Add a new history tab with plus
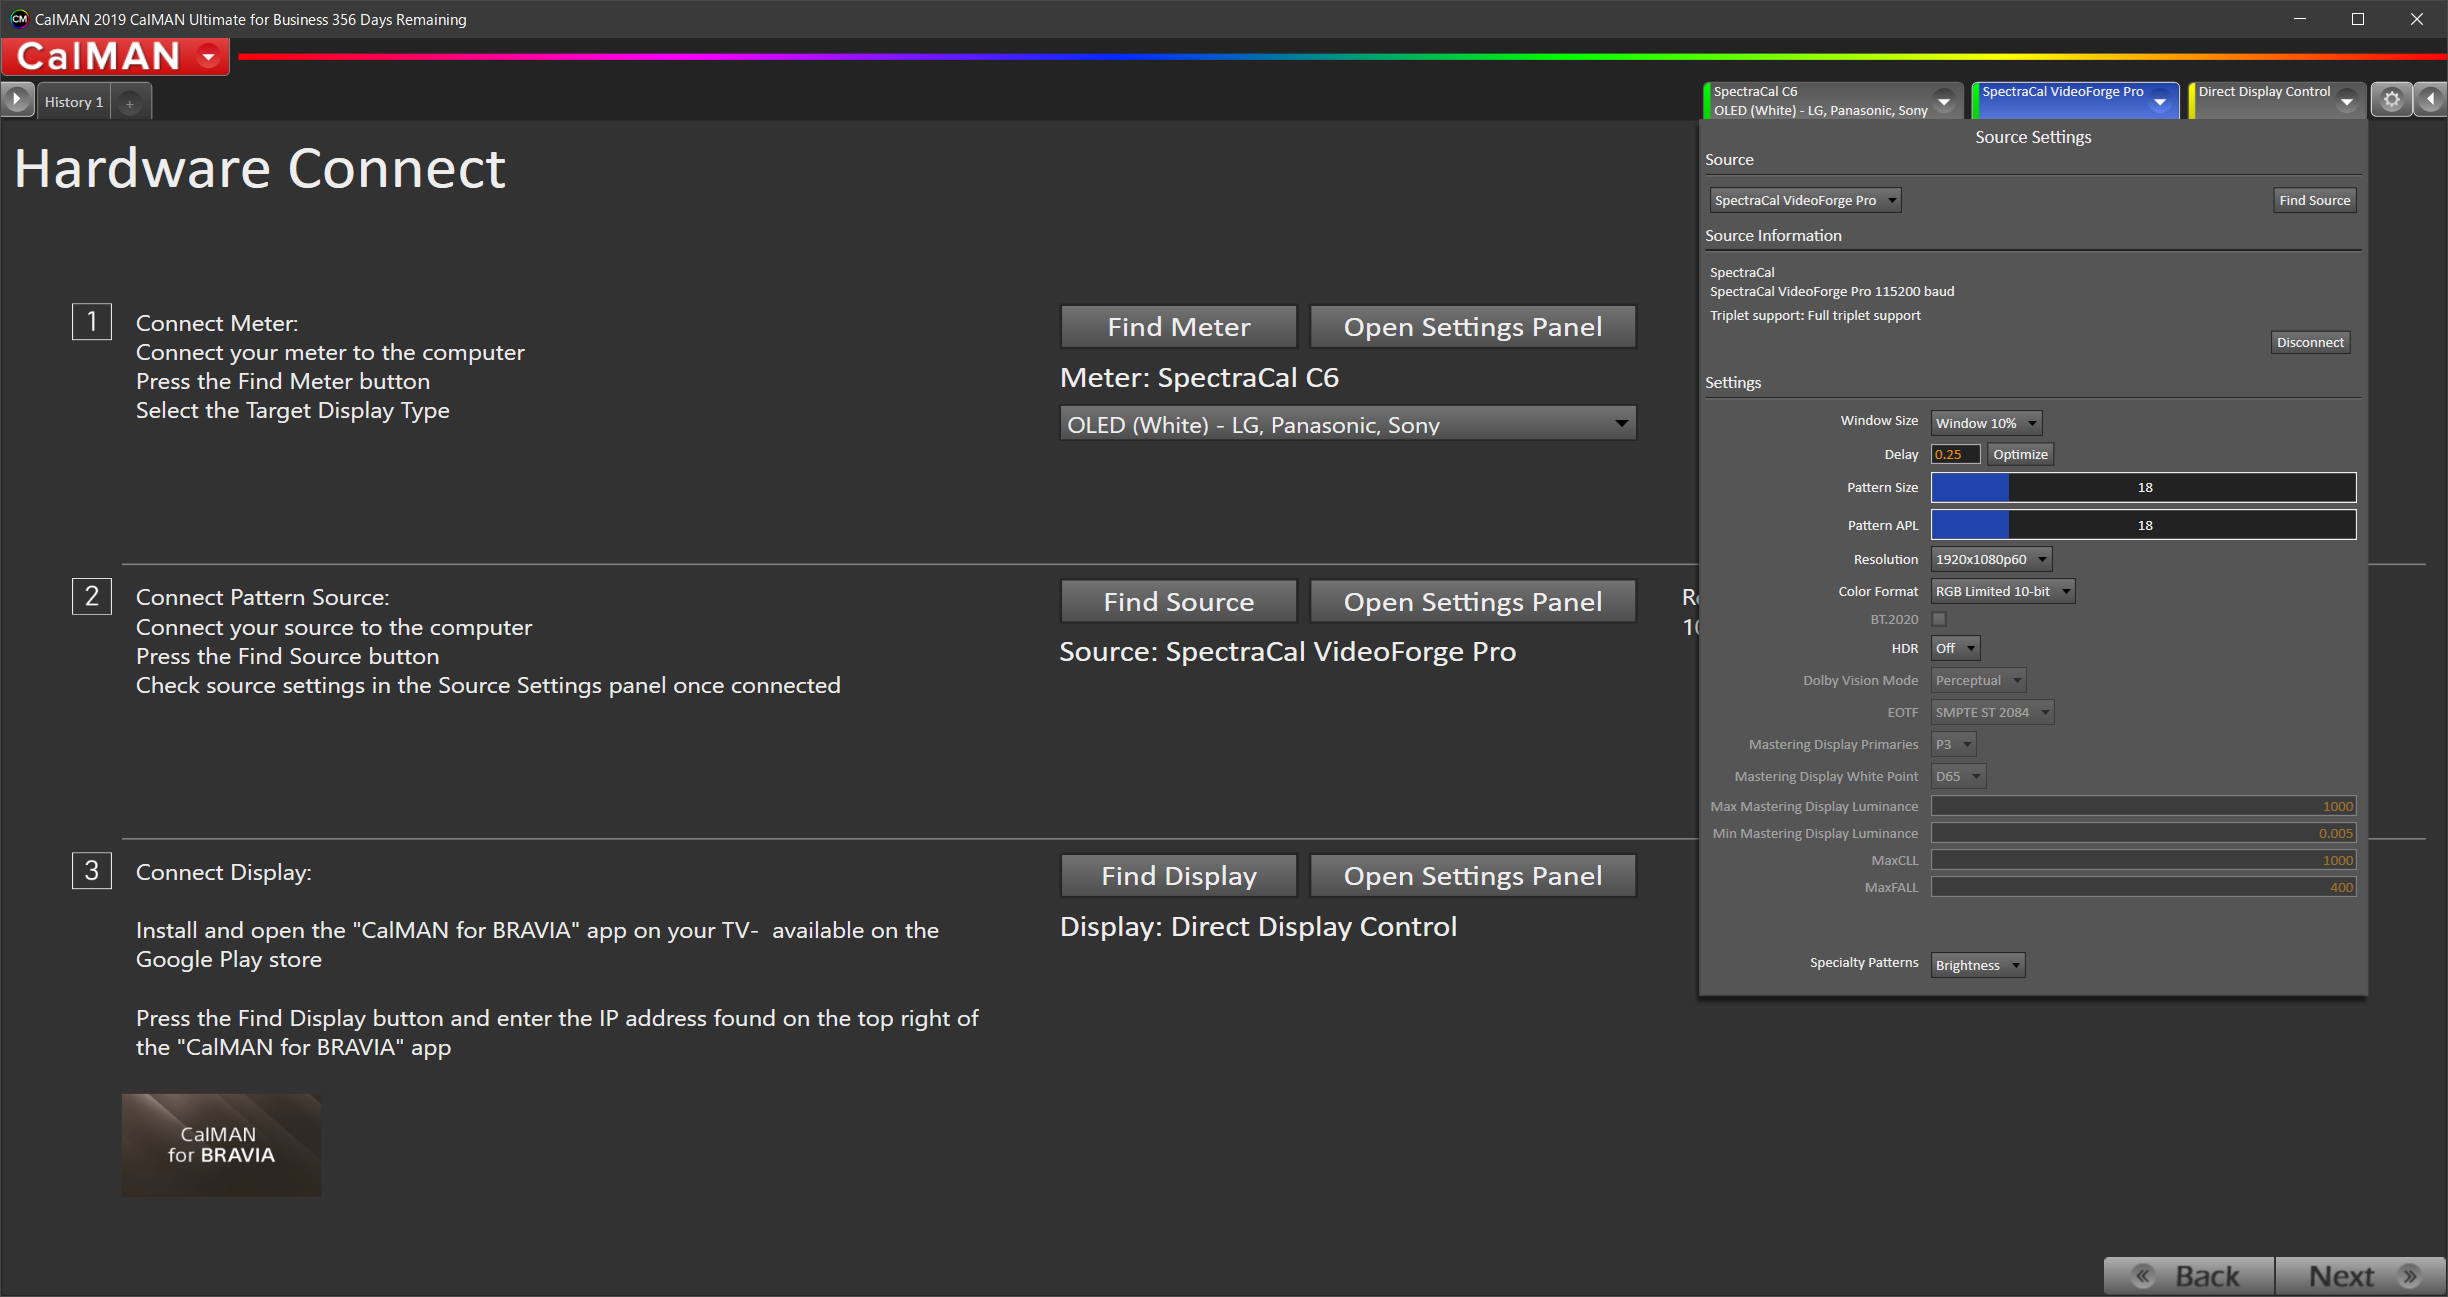2448x1297 pixels. tap(130, 103)
